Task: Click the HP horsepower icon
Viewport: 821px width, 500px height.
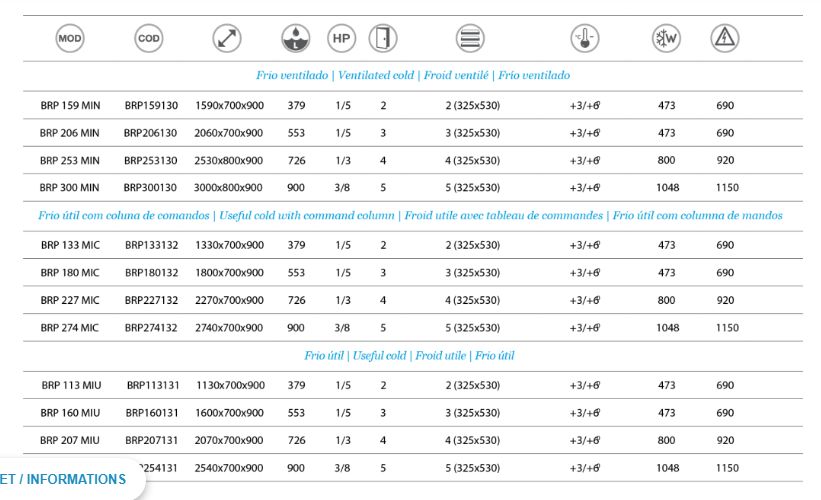Action: 342,39
